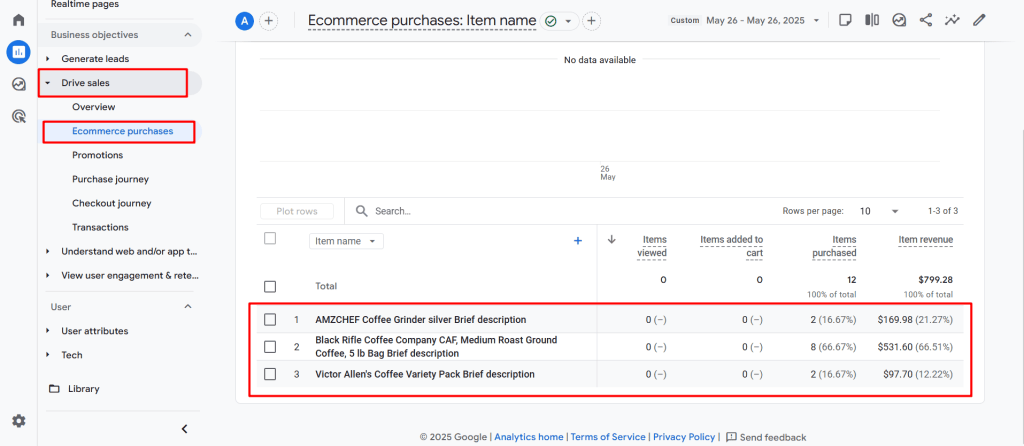Collapse the Drive sales group
The width and height of the screenshot is (1024, 446).
click(x=48, y=83)
